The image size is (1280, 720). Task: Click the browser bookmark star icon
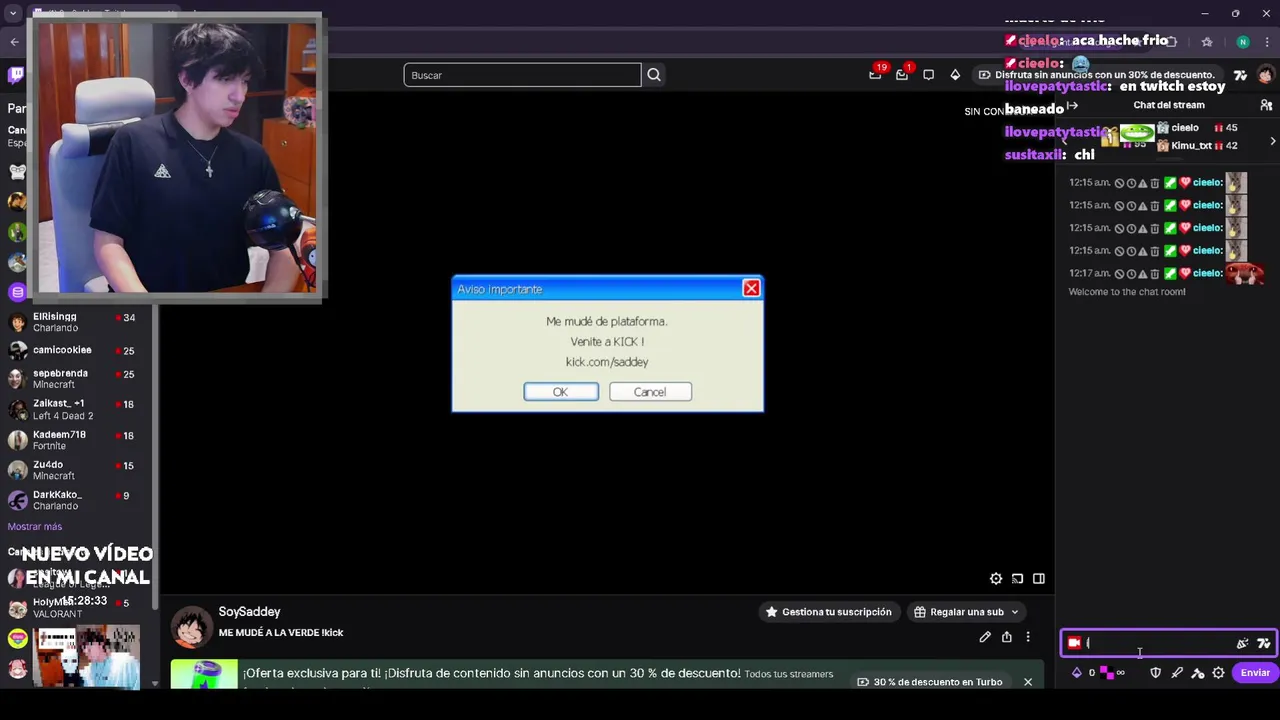[x=1207, y=42]
